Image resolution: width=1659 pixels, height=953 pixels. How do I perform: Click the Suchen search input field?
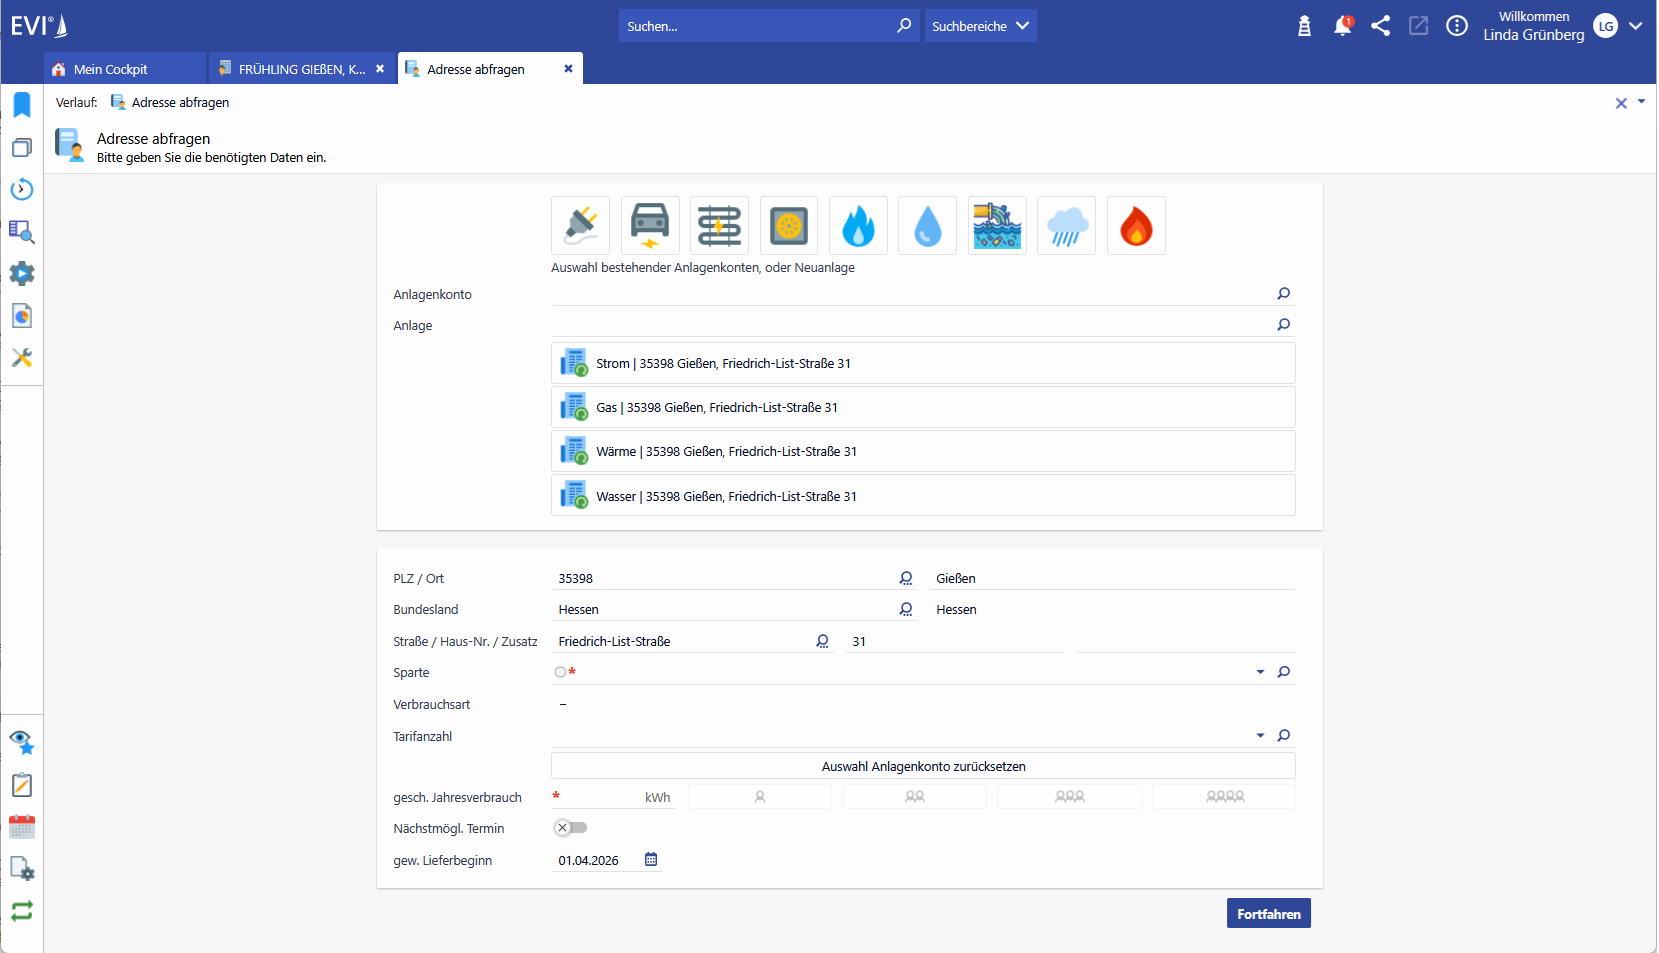[x=756, y=26]
